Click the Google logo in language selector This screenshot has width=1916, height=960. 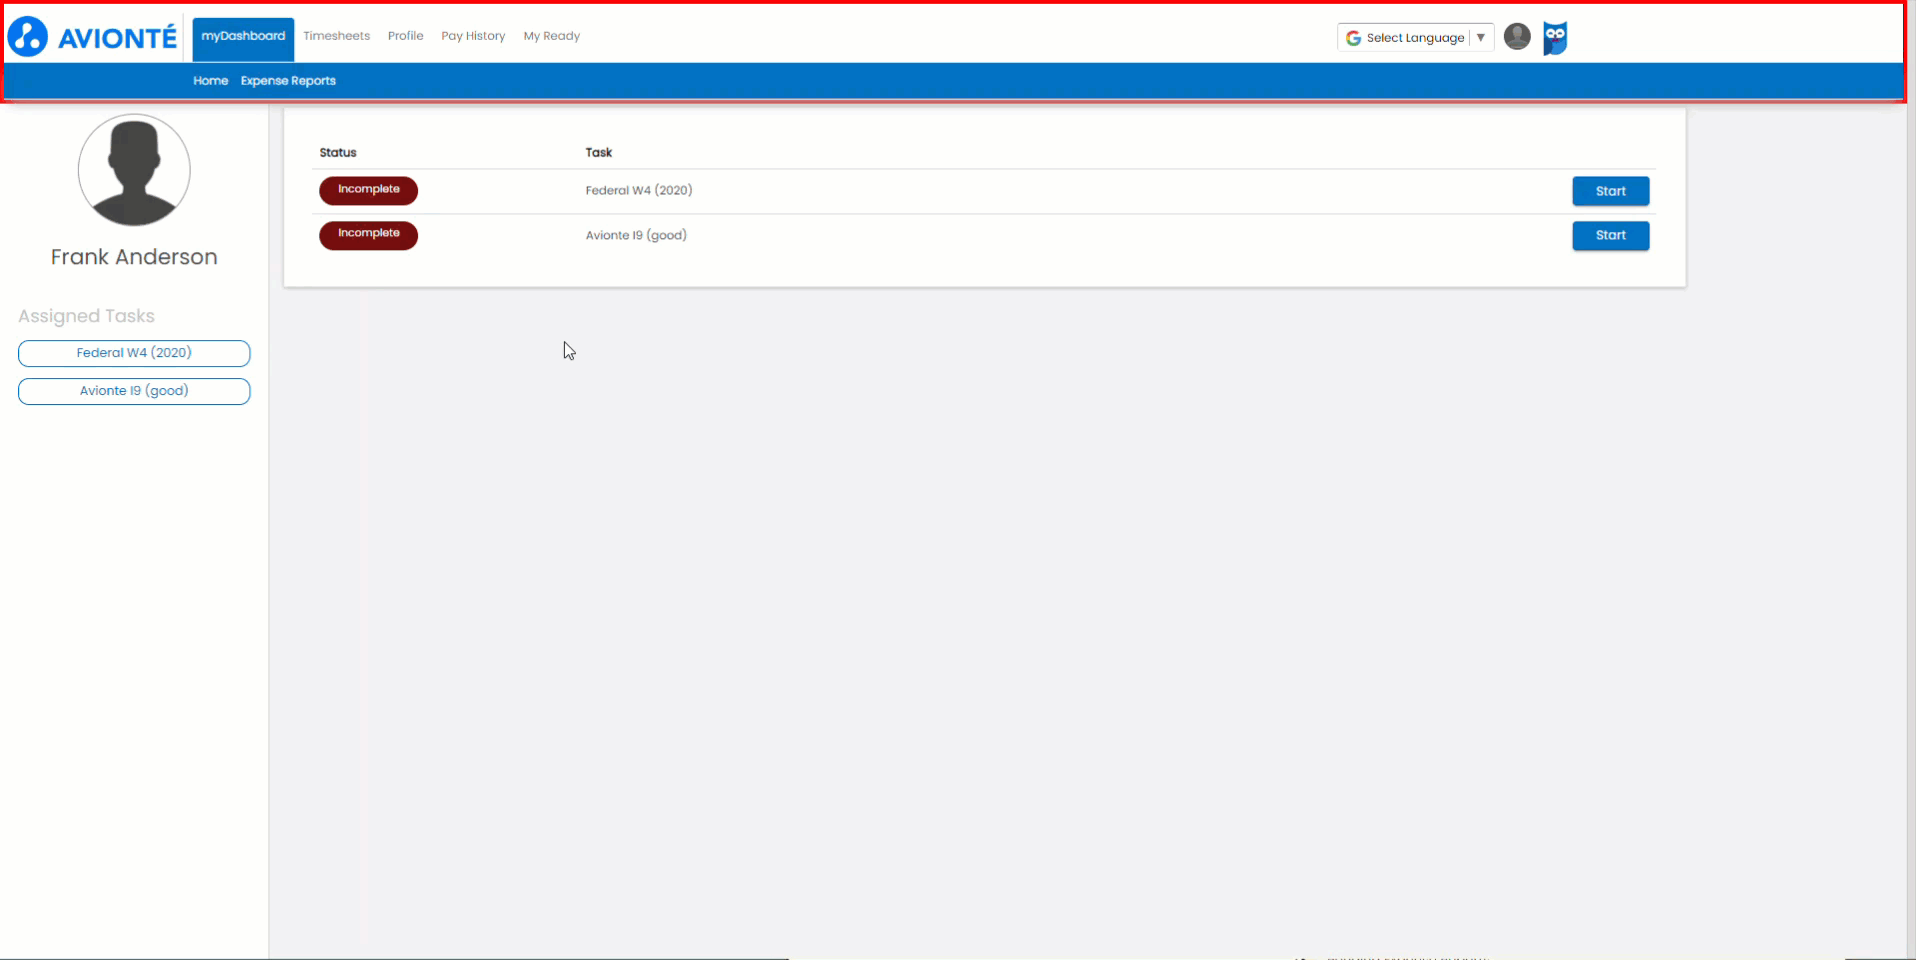tap(1353, 38)
